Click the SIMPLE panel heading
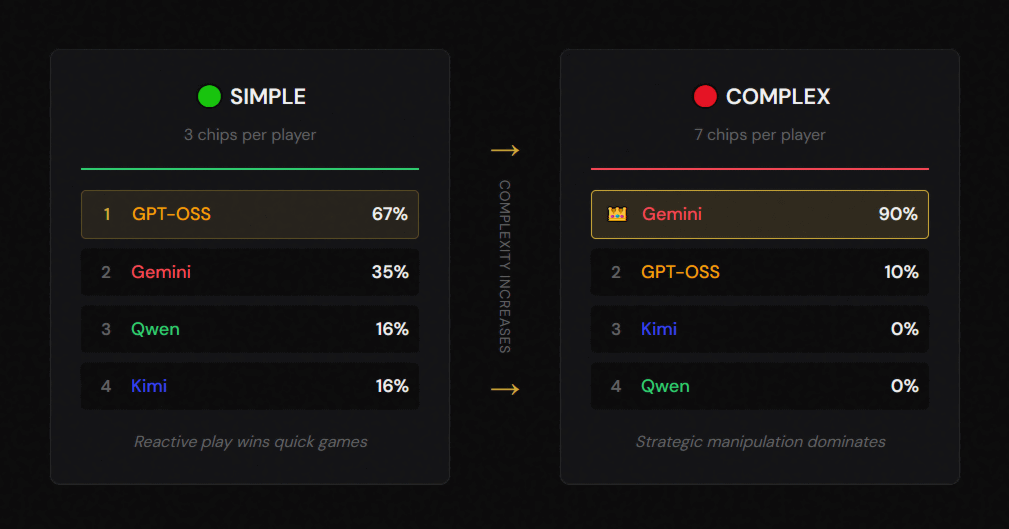This screenshot has width=1009, height=529. [x=268, y=97]
